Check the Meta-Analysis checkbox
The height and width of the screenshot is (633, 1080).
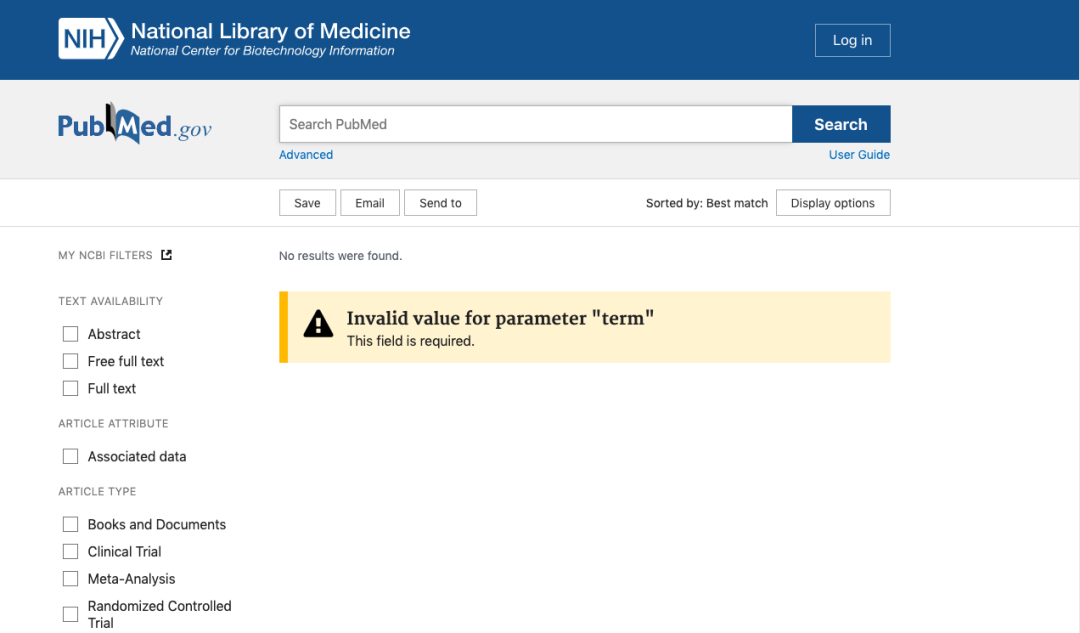coord(71,578)
